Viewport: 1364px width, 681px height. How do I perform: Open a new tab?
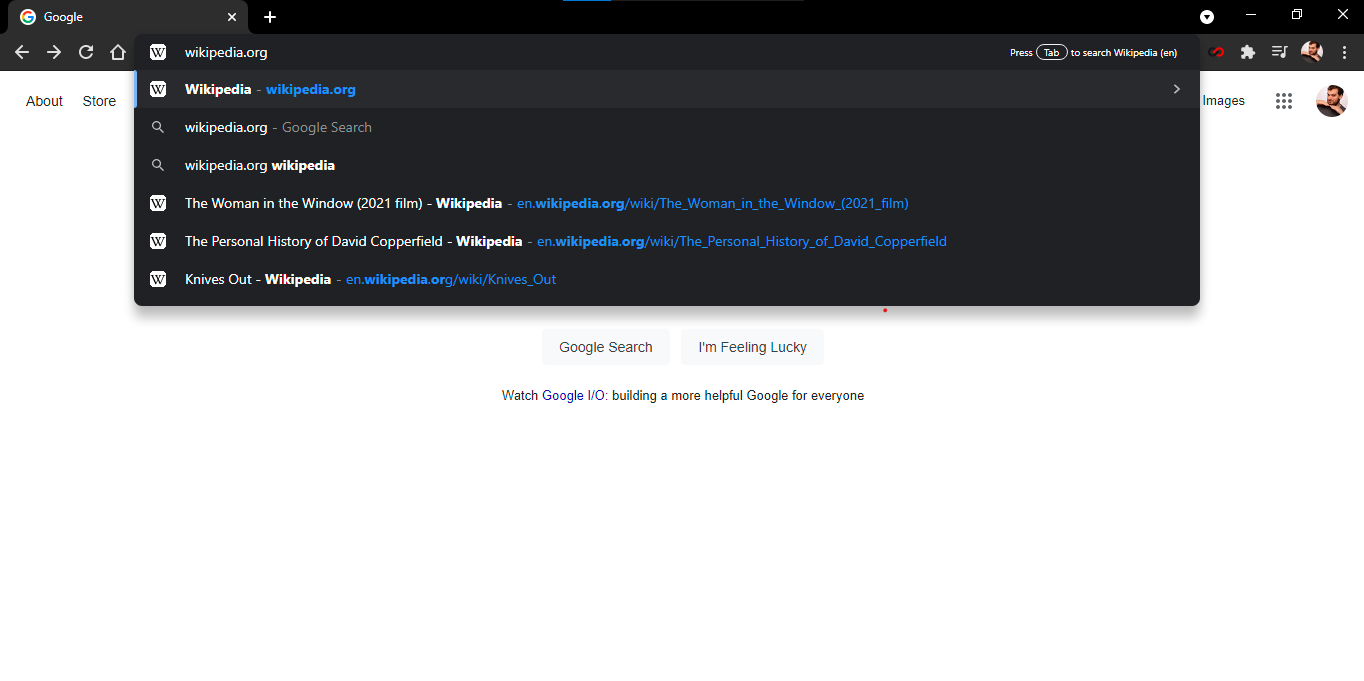coord(270,17)
